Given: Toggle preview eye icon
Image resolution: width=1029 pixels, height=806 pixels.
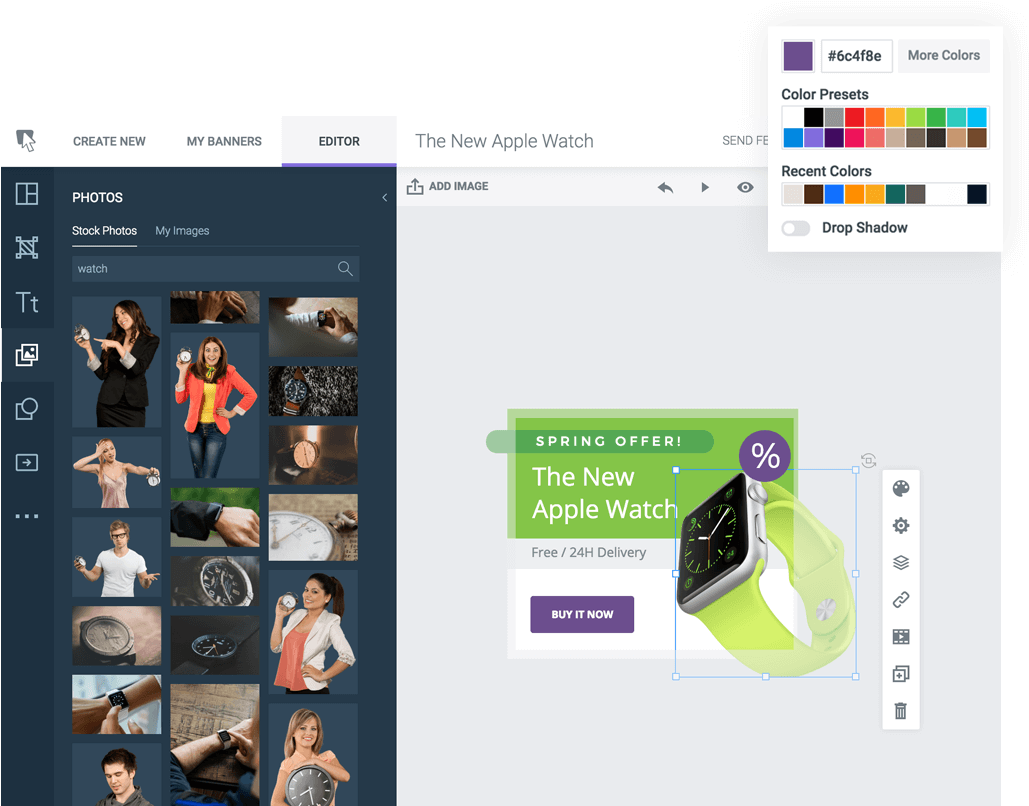Looking at the screenshot, I should 745,188.
